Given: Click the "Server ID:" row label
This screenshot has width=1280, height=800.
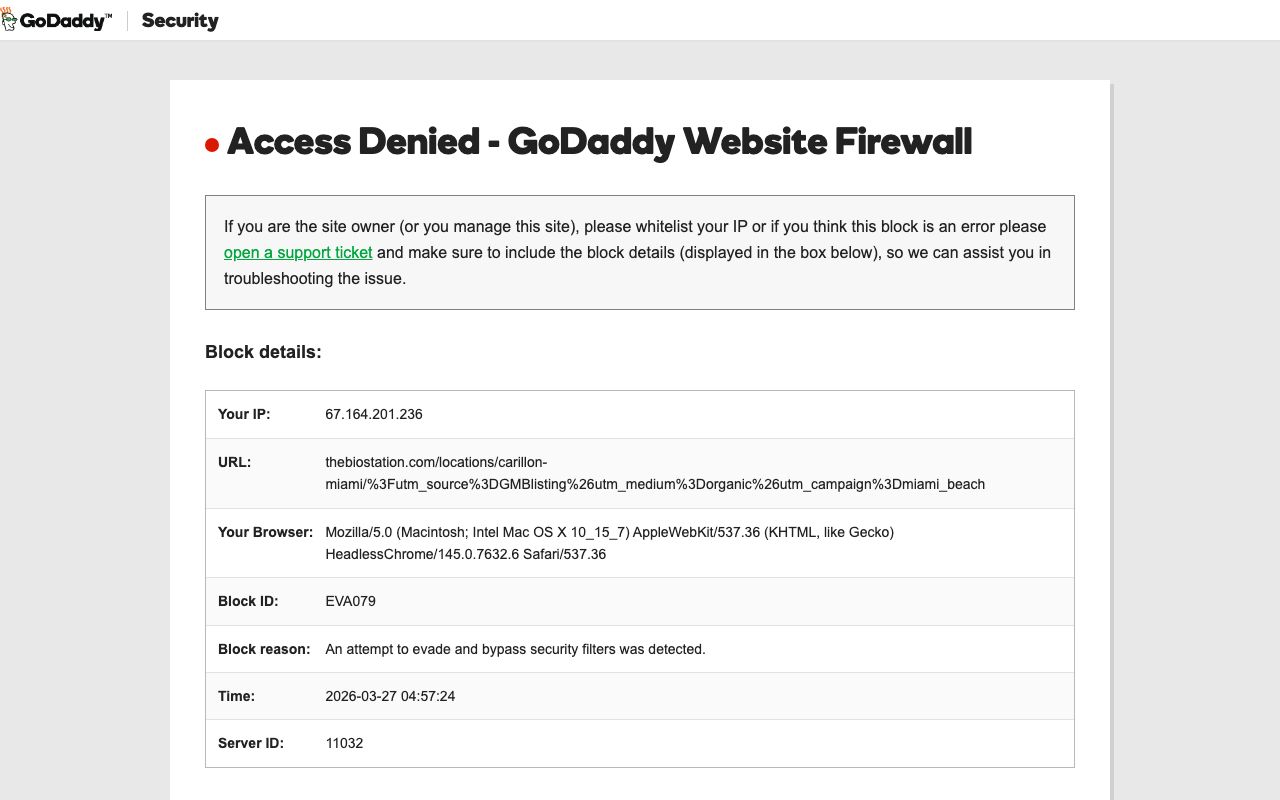Looking at the screenshot, I should point(251,743).
